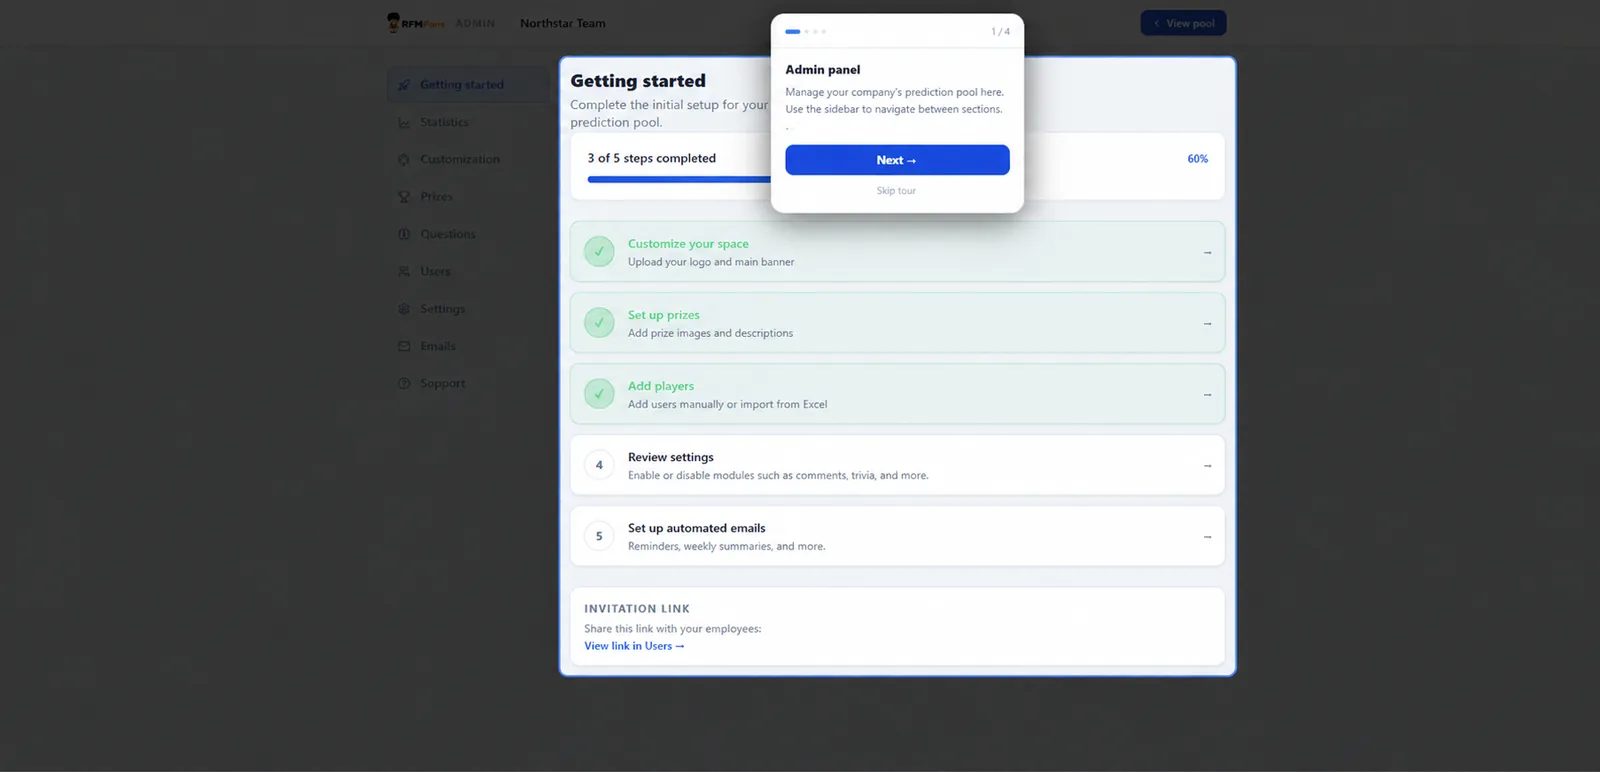Open the Customization sidebar section
Viewport: 1600px width, 772px height.
point(468,160)
